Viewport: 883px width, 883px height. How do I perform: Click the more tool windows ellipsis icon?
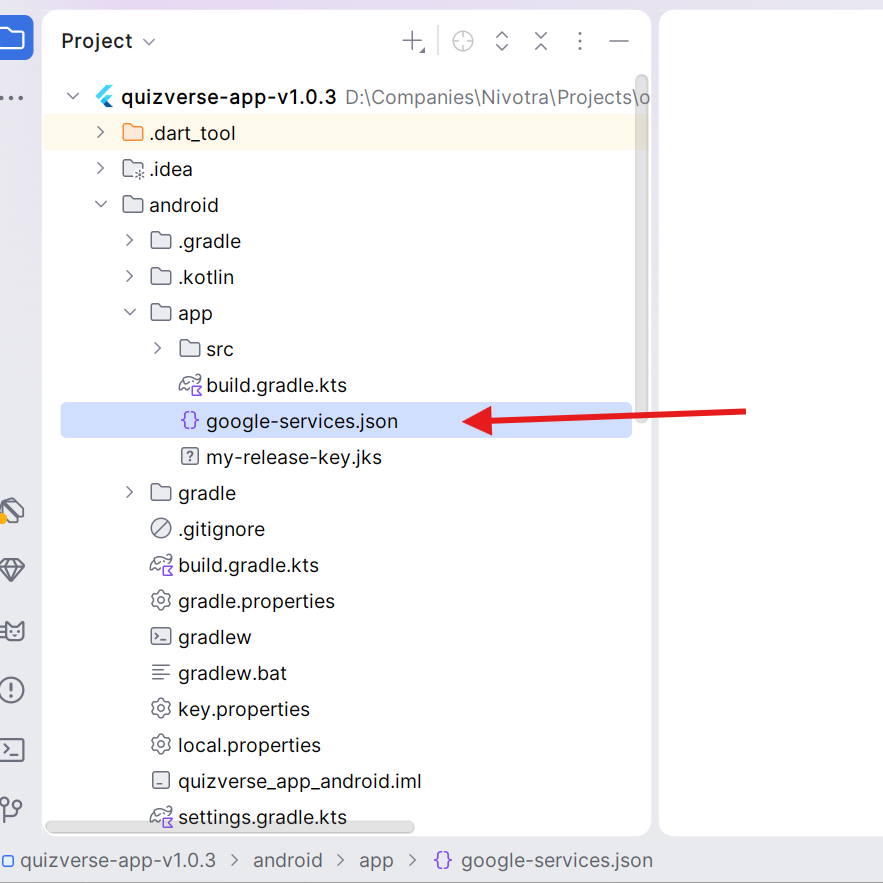[x=11, y=98]
